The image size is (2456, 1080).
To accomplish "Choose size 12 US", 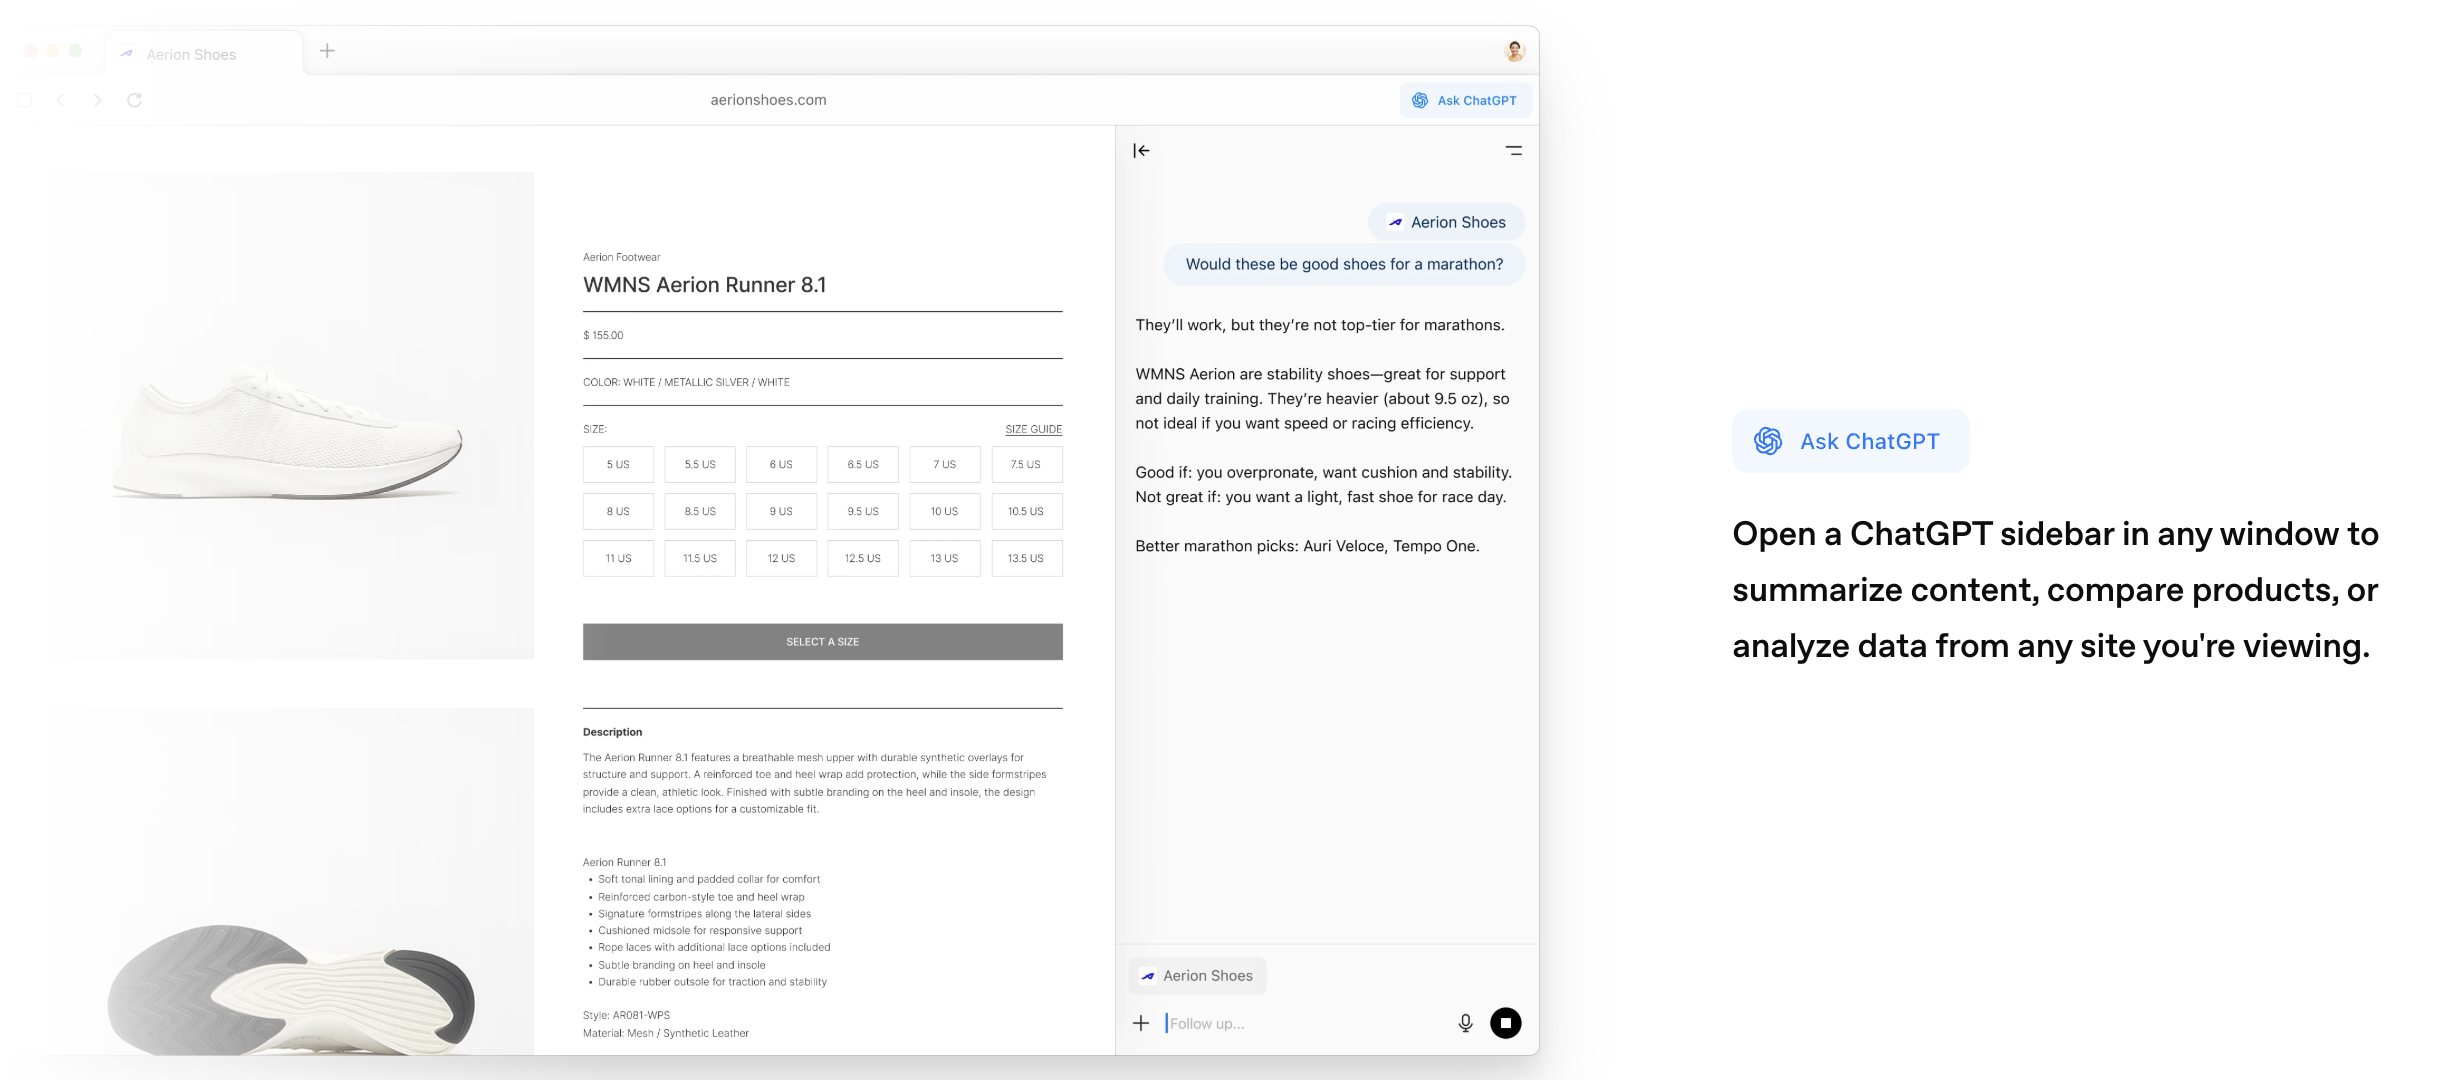I will [x=781, y=559].
